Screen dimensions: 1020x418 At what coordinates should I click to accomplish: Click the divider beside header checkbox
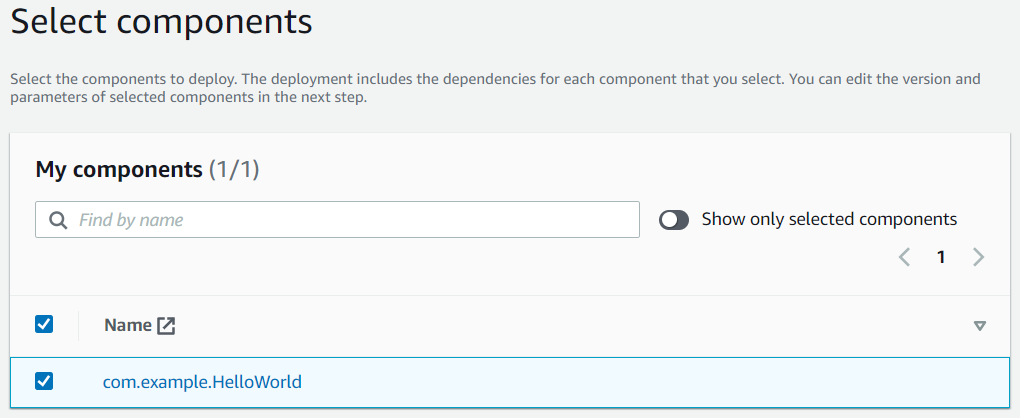78,325
